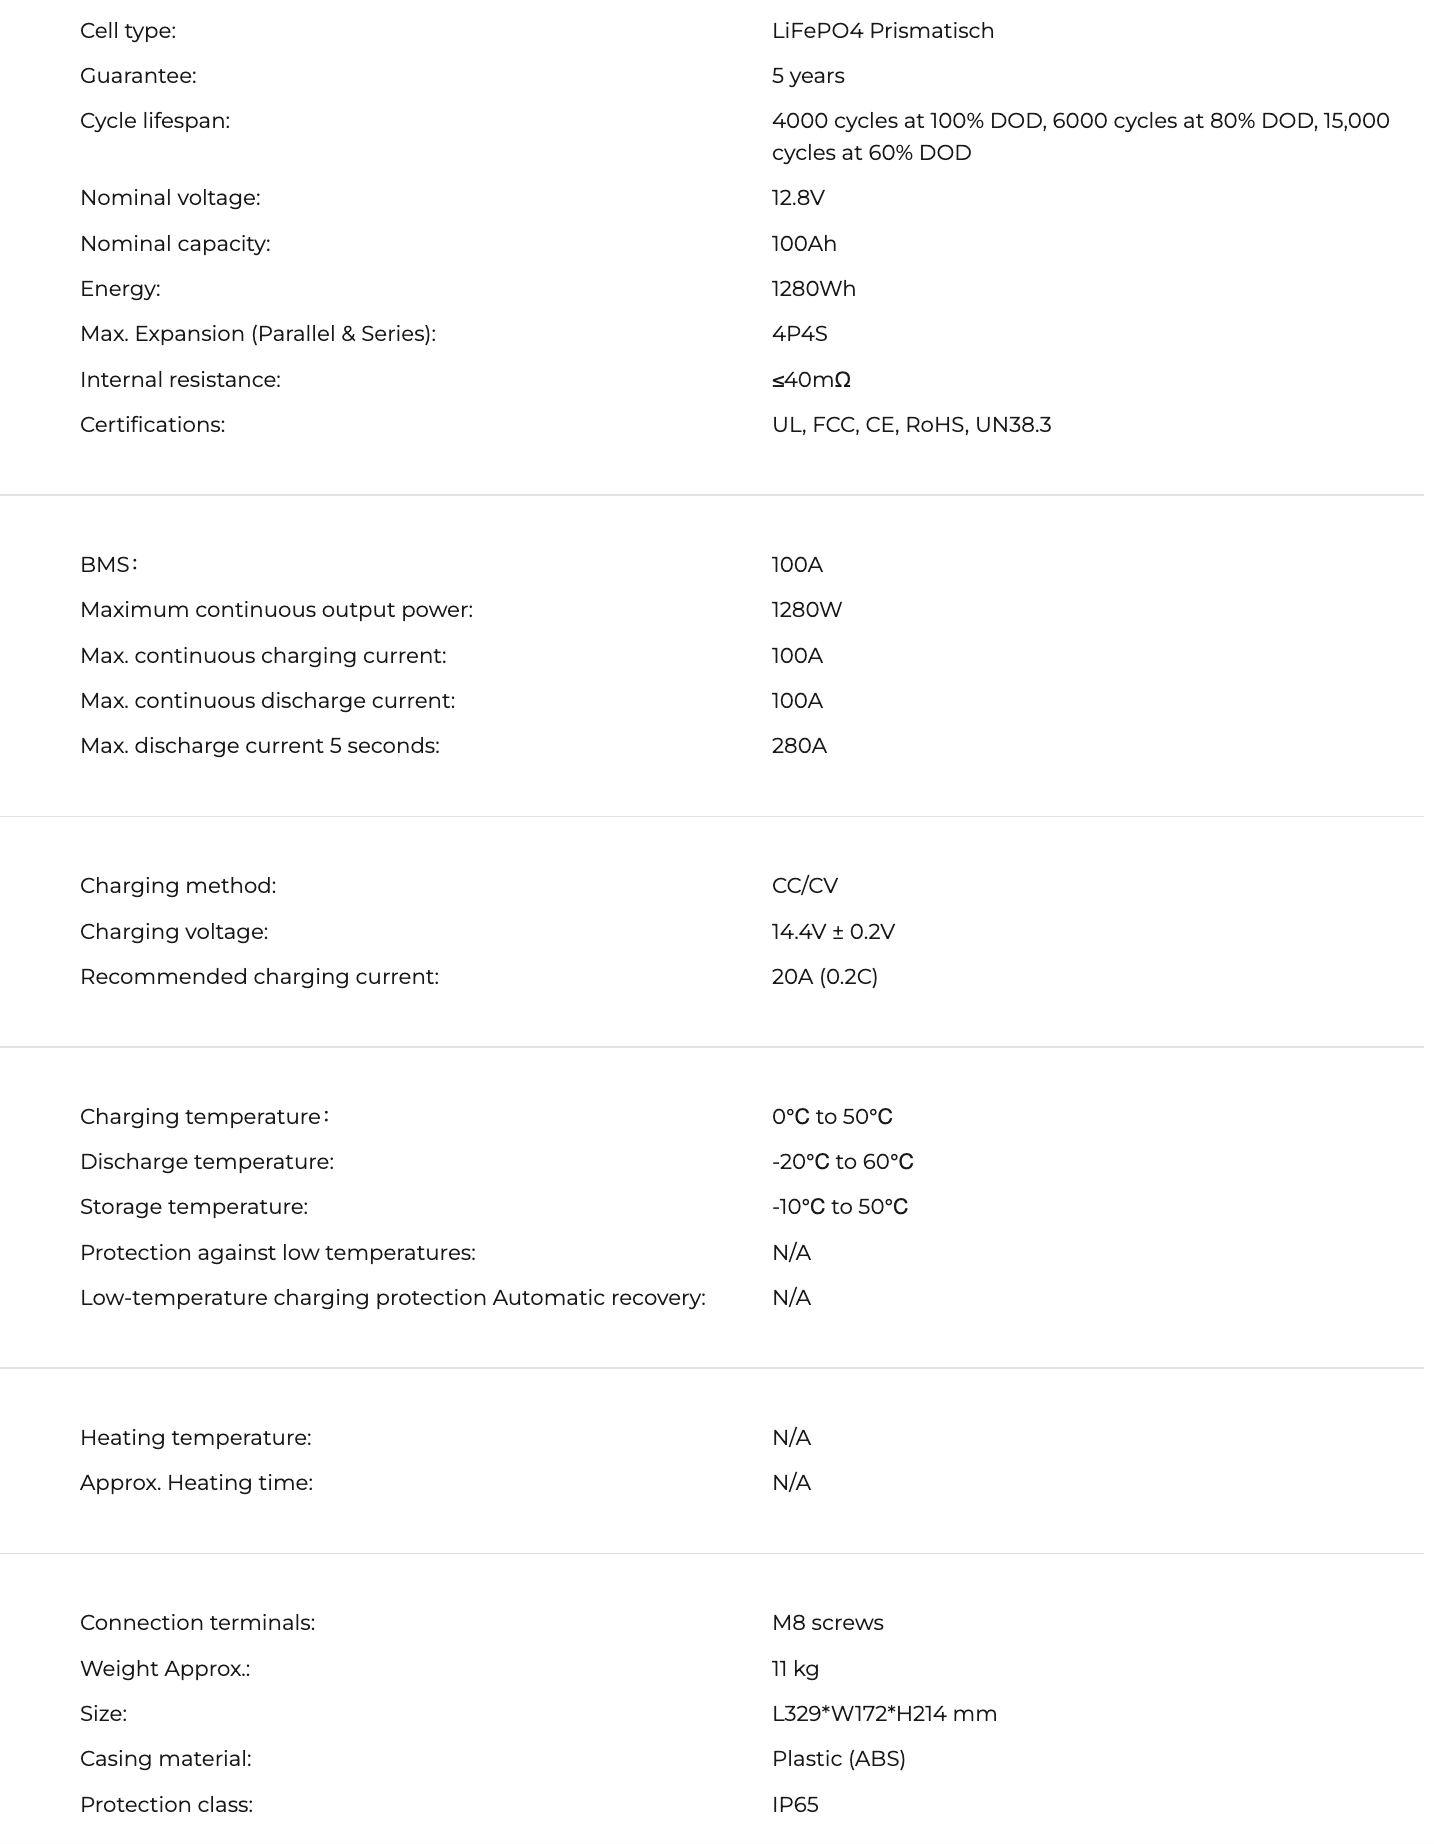Click the Guarantee 5 years value
Screen dimensions: 1434x1844
tap(807, 76)
